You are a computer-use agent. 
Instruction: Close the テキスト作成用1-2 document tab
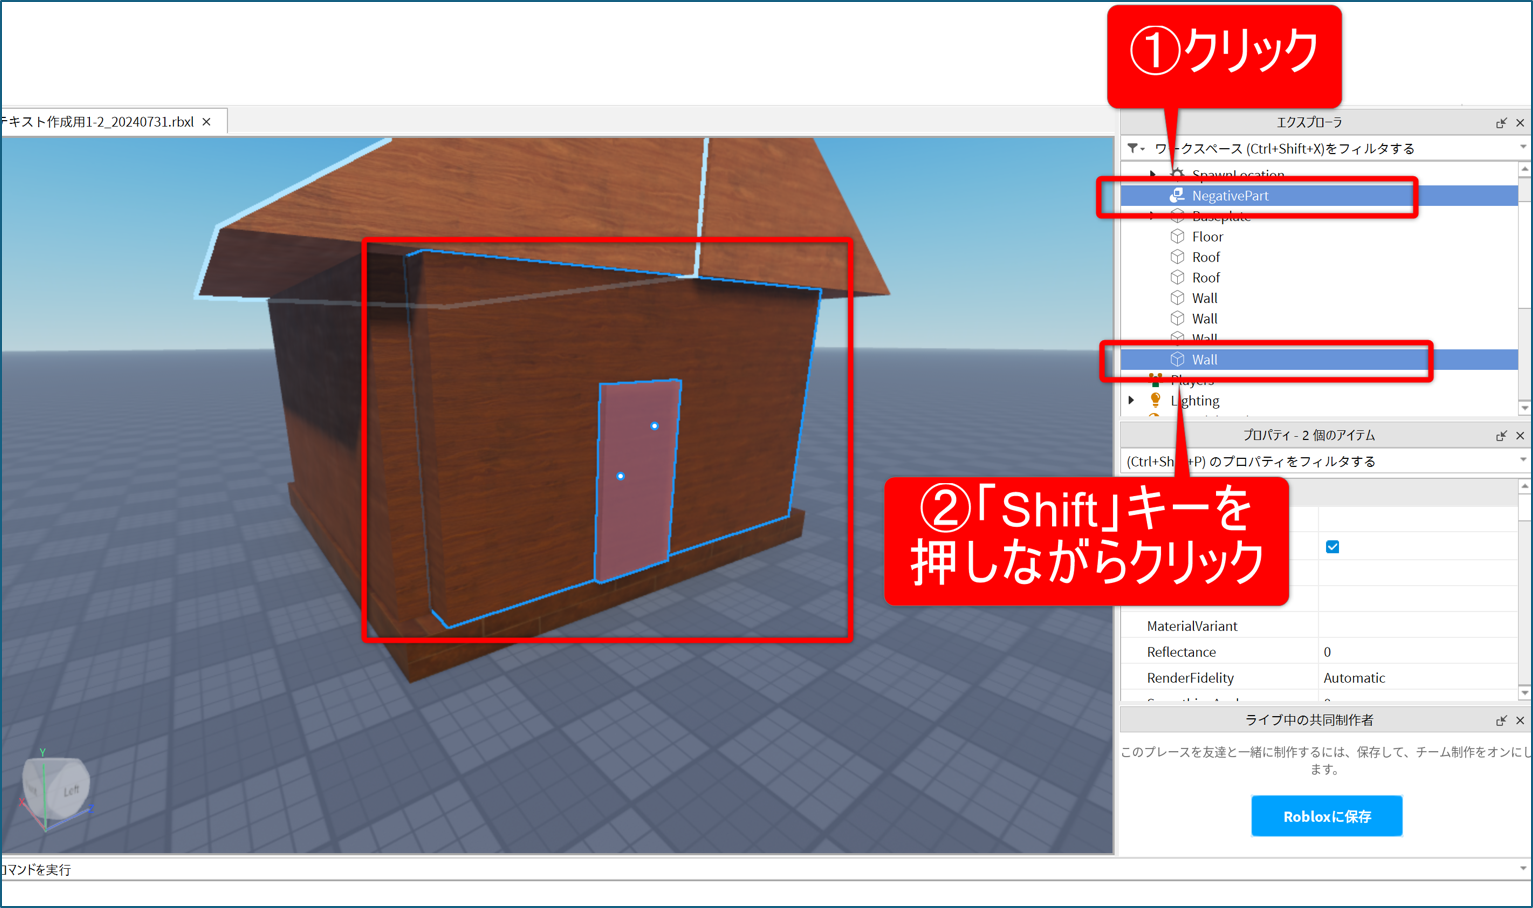(x=207, y=122)
